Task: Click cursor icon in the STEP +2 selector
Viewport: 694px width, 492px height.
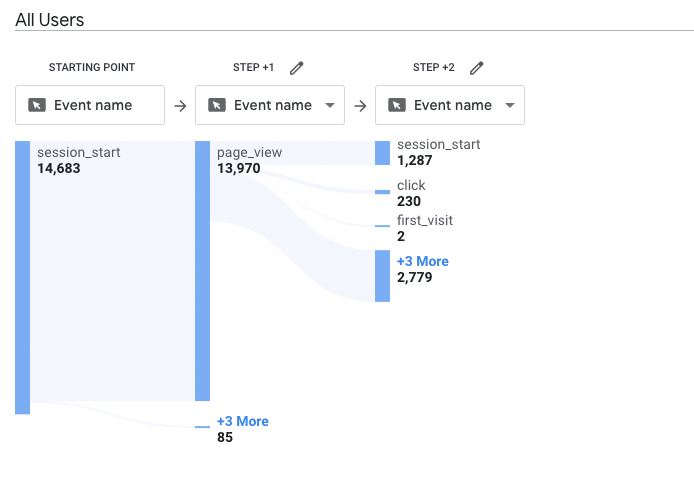Action: [x=397, y=105]
